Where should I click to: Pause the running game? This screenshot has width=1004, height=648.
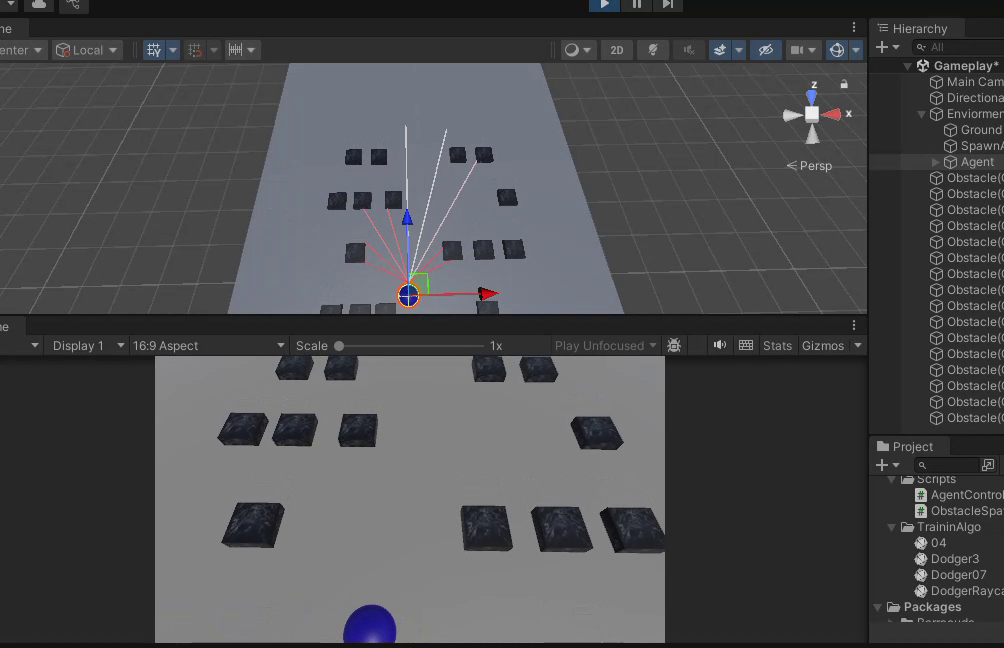point(637,5)
